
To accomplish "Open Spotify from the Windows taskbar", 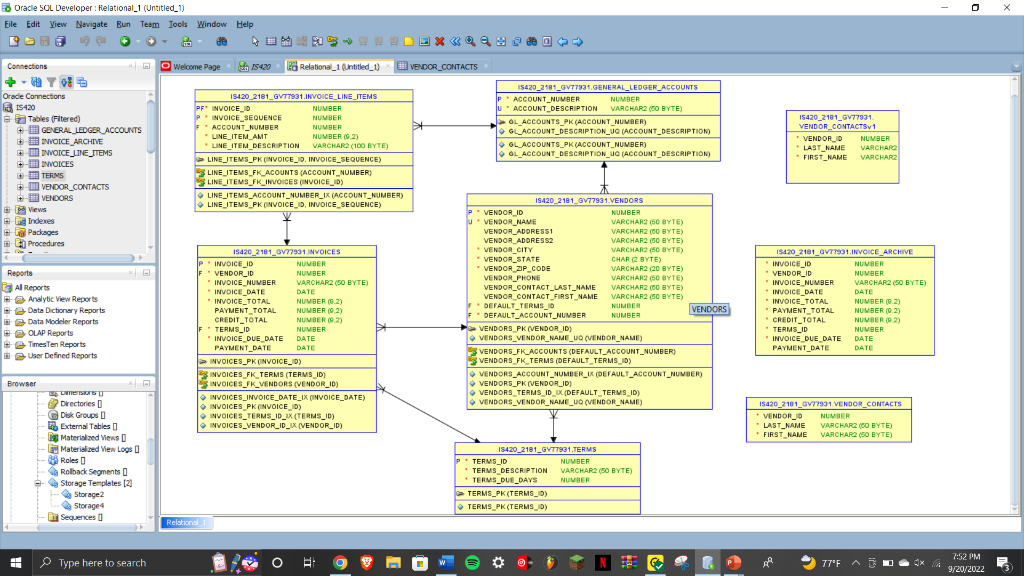I will 472,562.
